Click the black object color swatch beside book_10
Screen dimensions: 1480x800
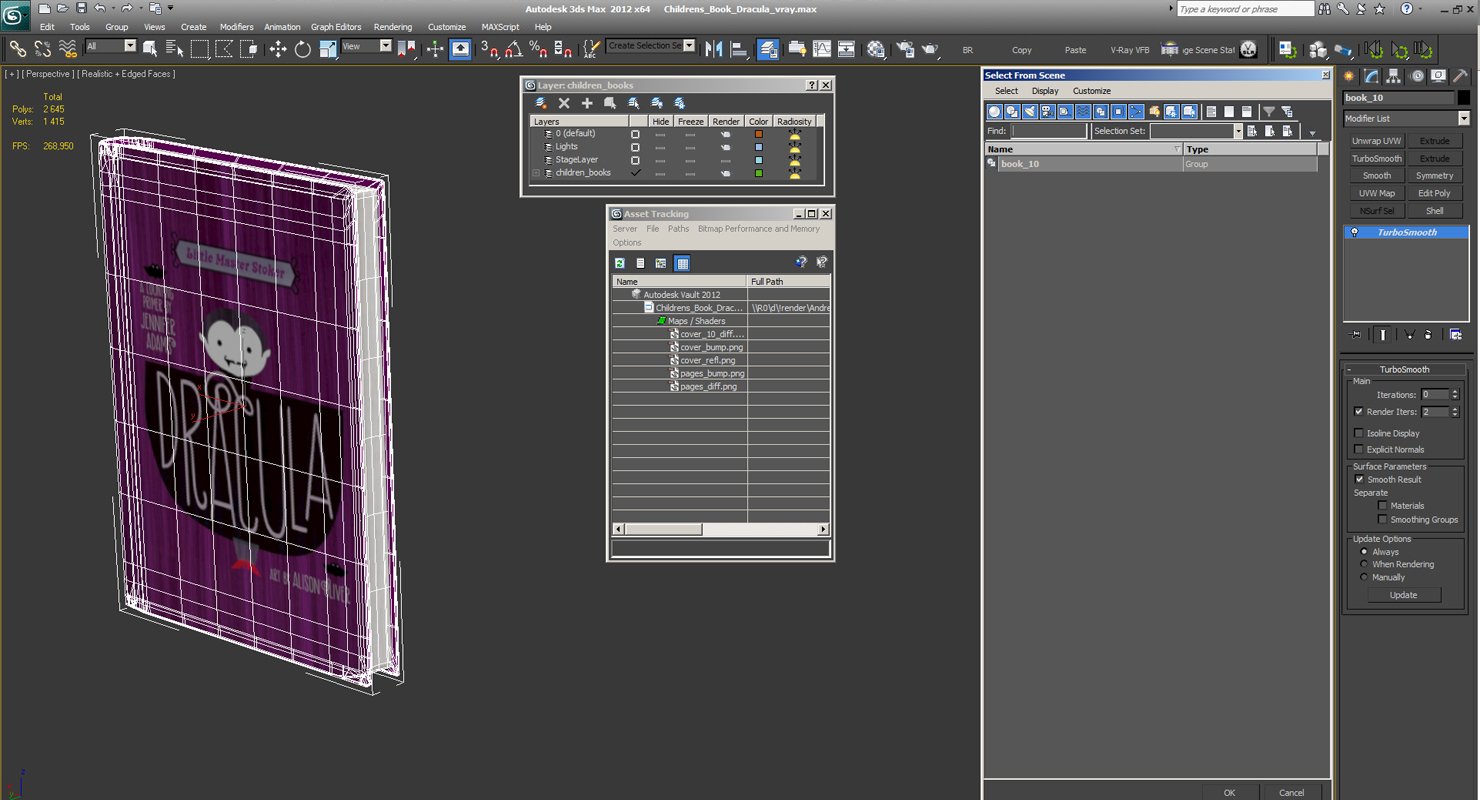coord(1464,98)
